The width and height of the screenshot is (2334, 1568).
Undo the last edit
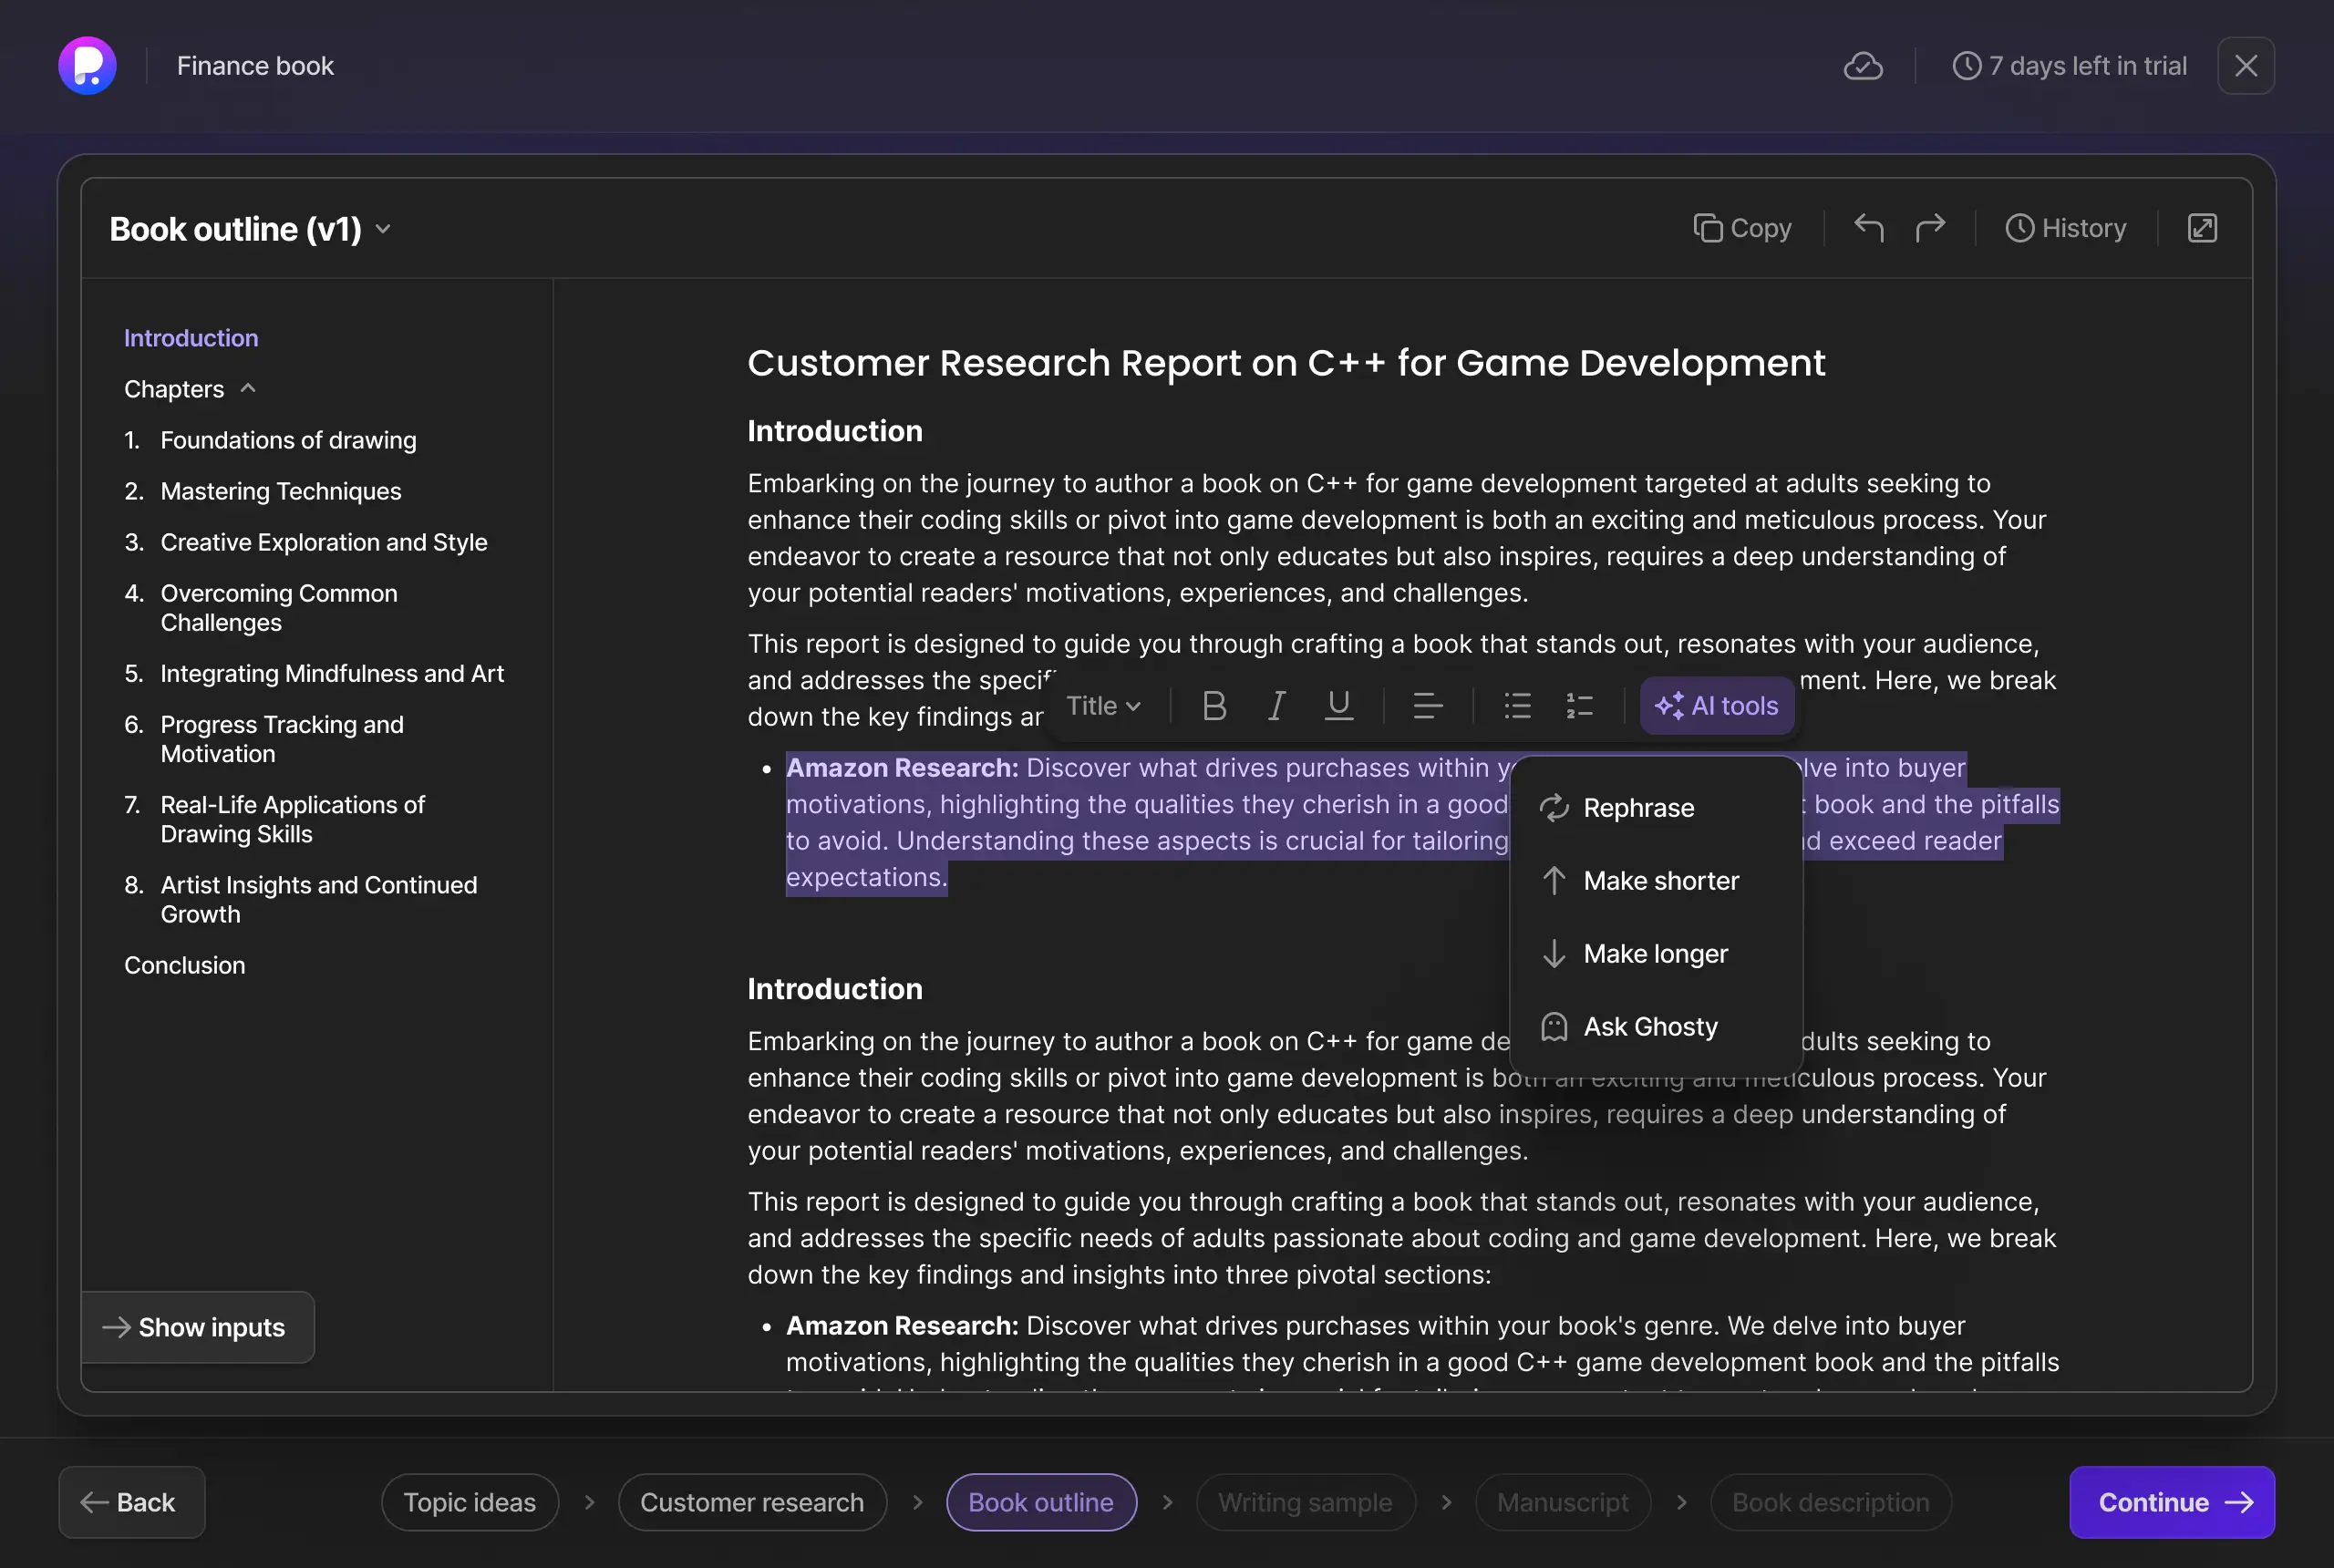click(1868, 228)
